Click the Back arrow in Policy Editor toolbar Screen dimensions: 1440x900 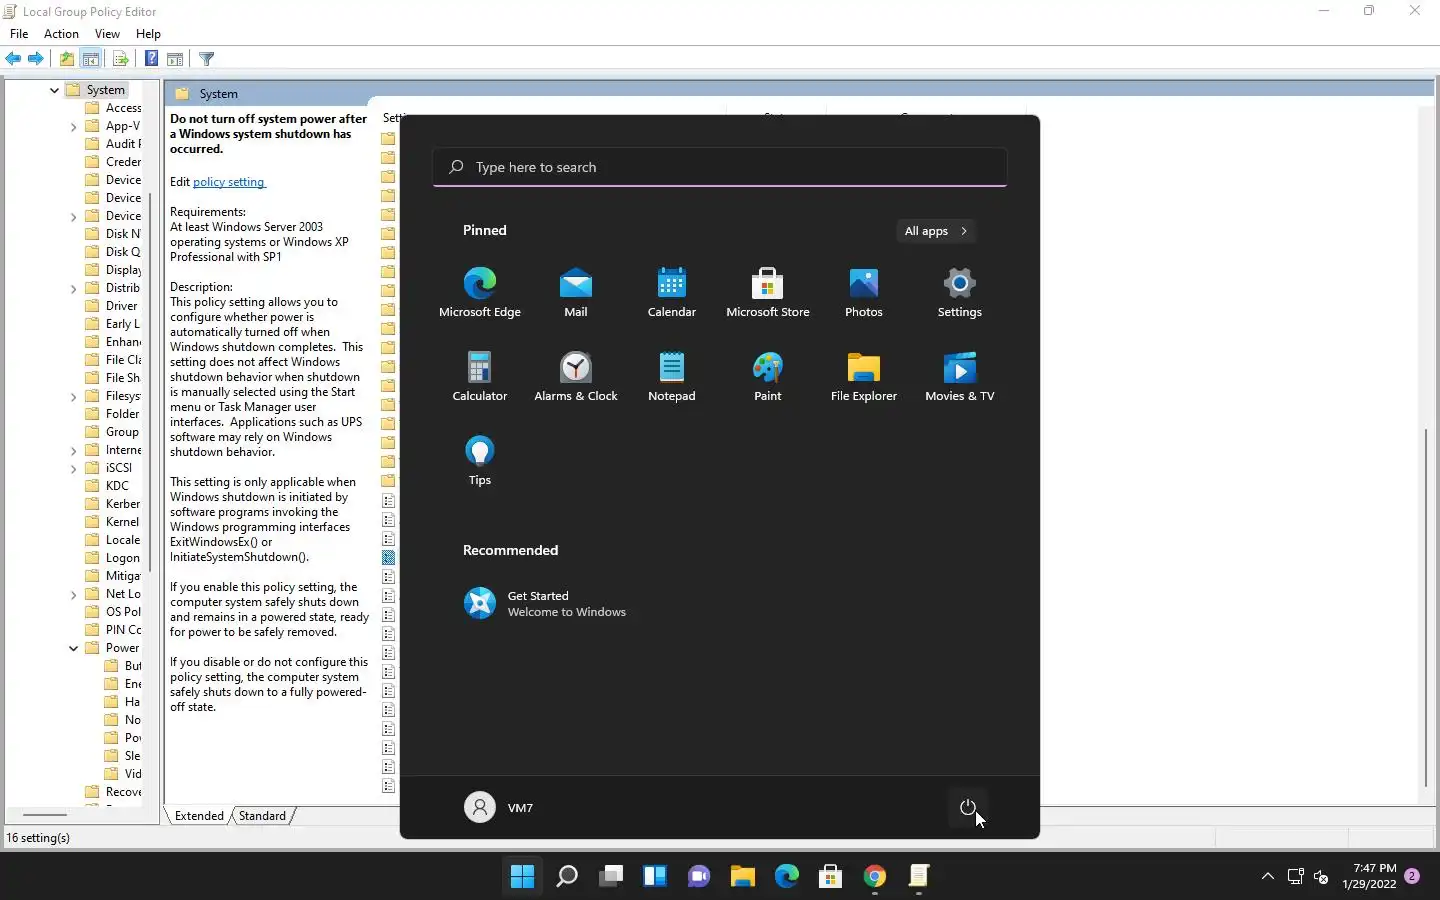[x=13, y=59]
